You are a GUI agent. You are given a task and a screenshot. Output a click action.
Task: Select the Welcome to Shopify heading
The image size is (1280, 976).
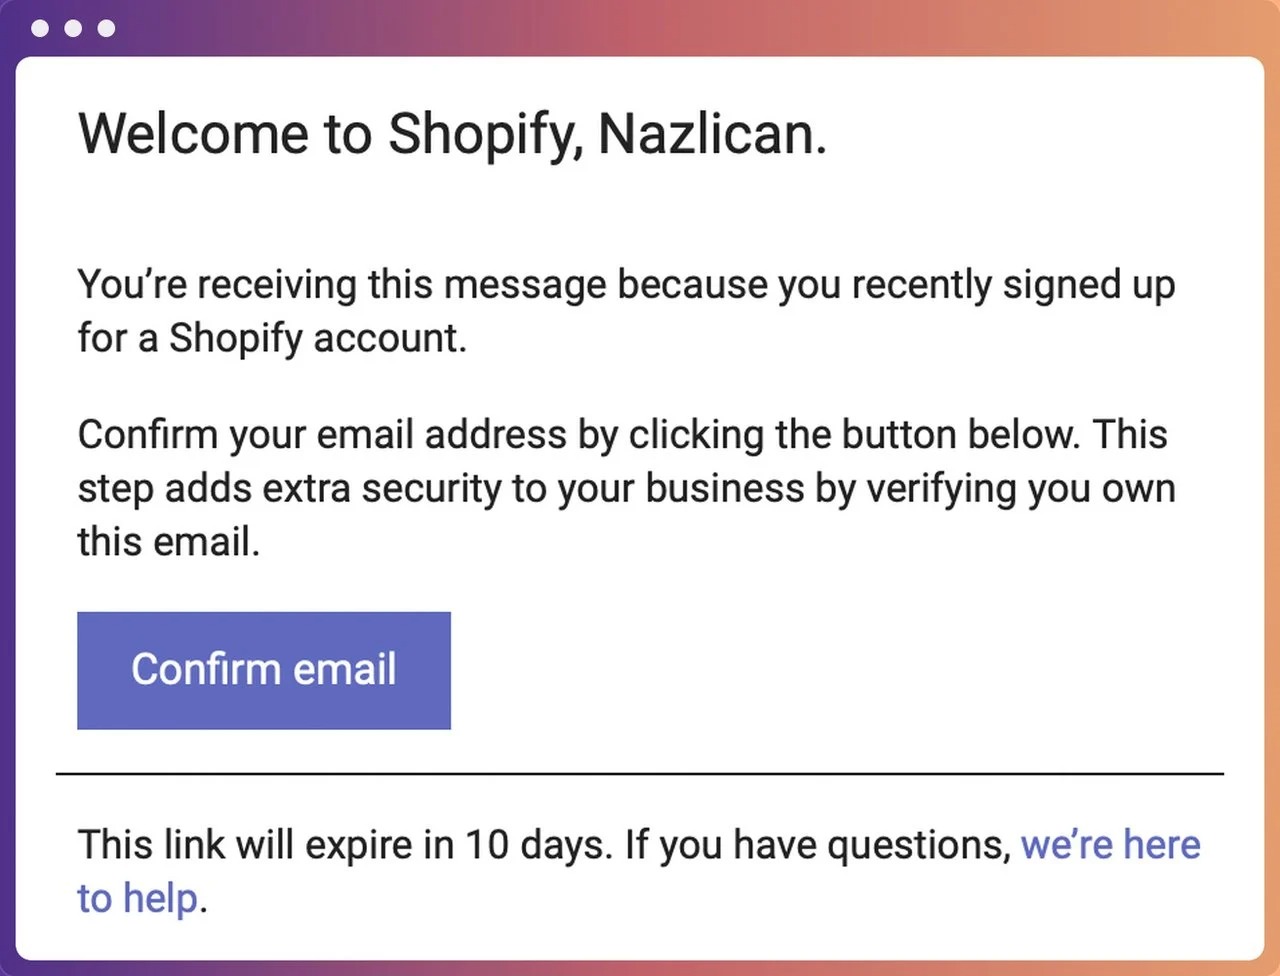pyautogui.click(x=452, y=135)
